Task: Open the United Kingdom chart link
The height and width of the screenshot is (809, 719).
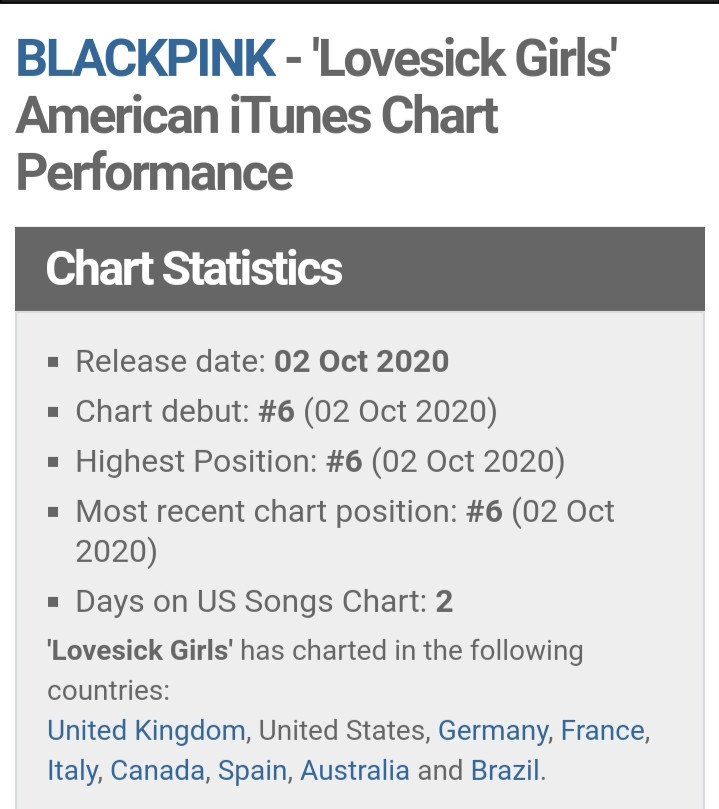Action: click(x=146, y=730)
